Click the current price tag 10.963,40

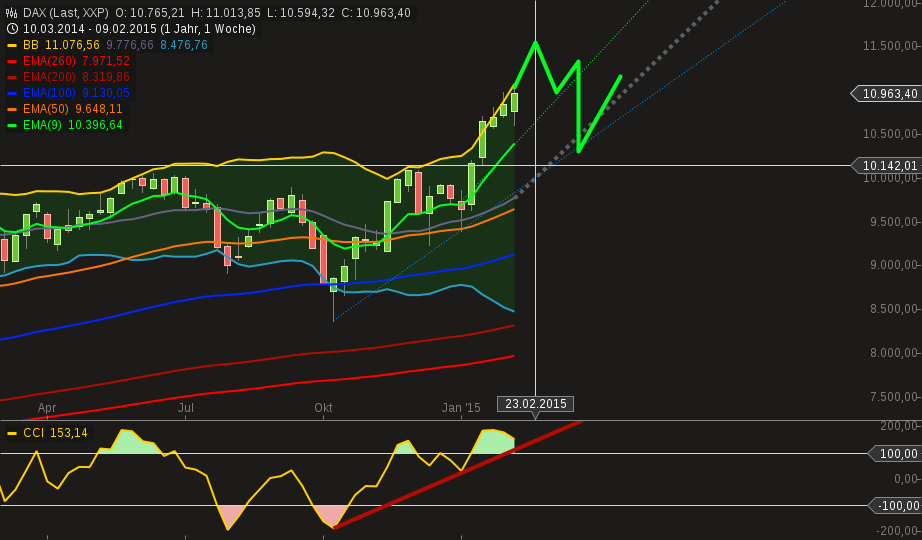[x=886, y=94]
